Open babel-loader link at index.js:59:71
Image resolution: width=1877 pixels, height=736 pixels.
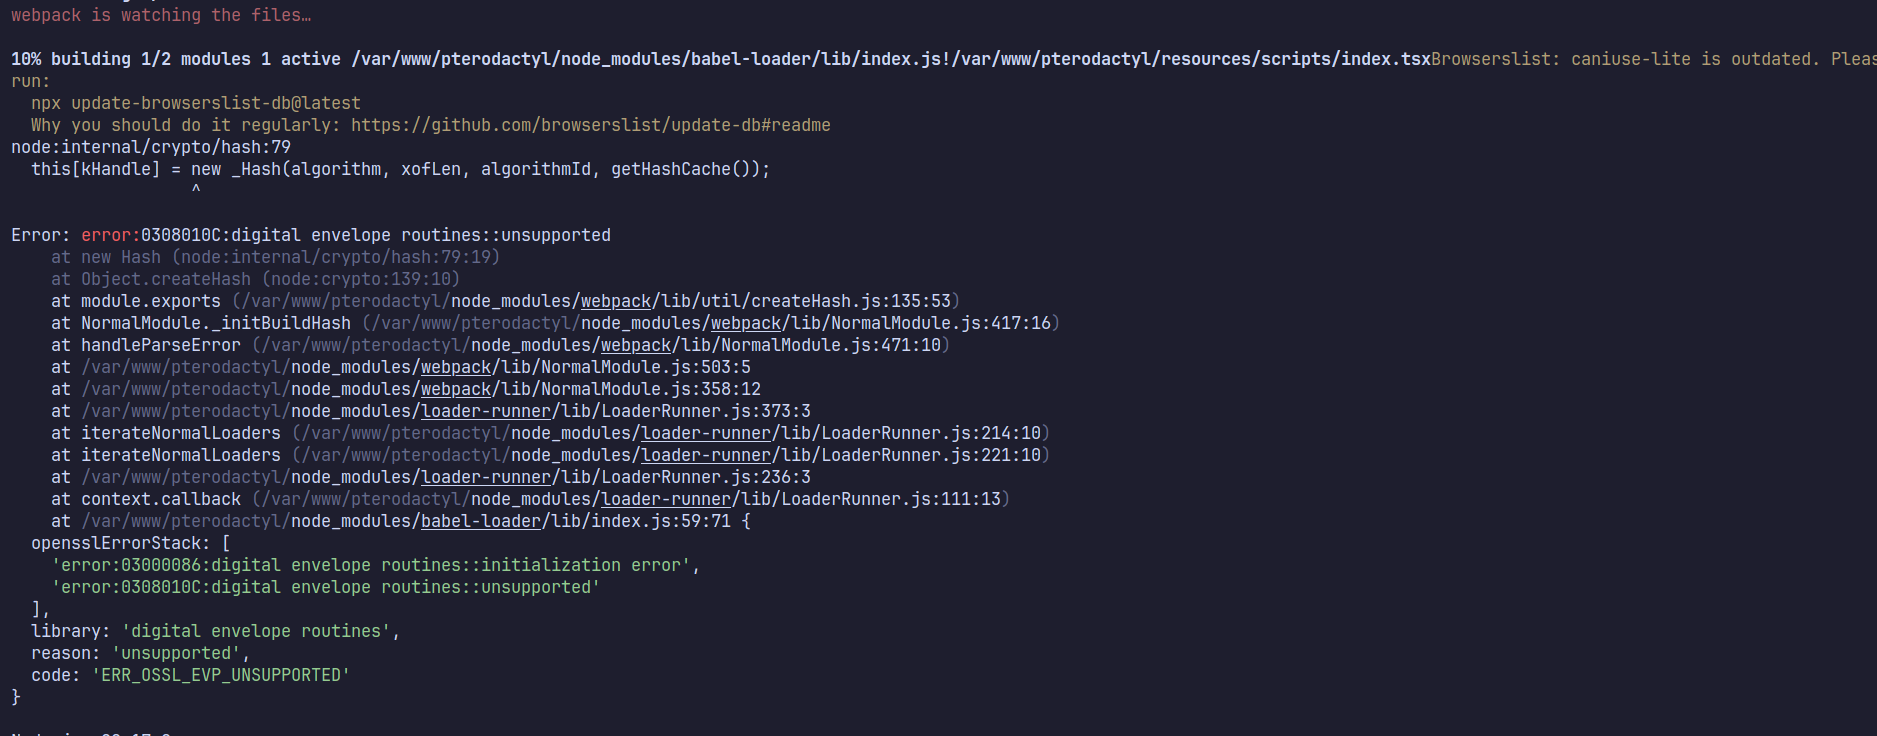point(481,521)
